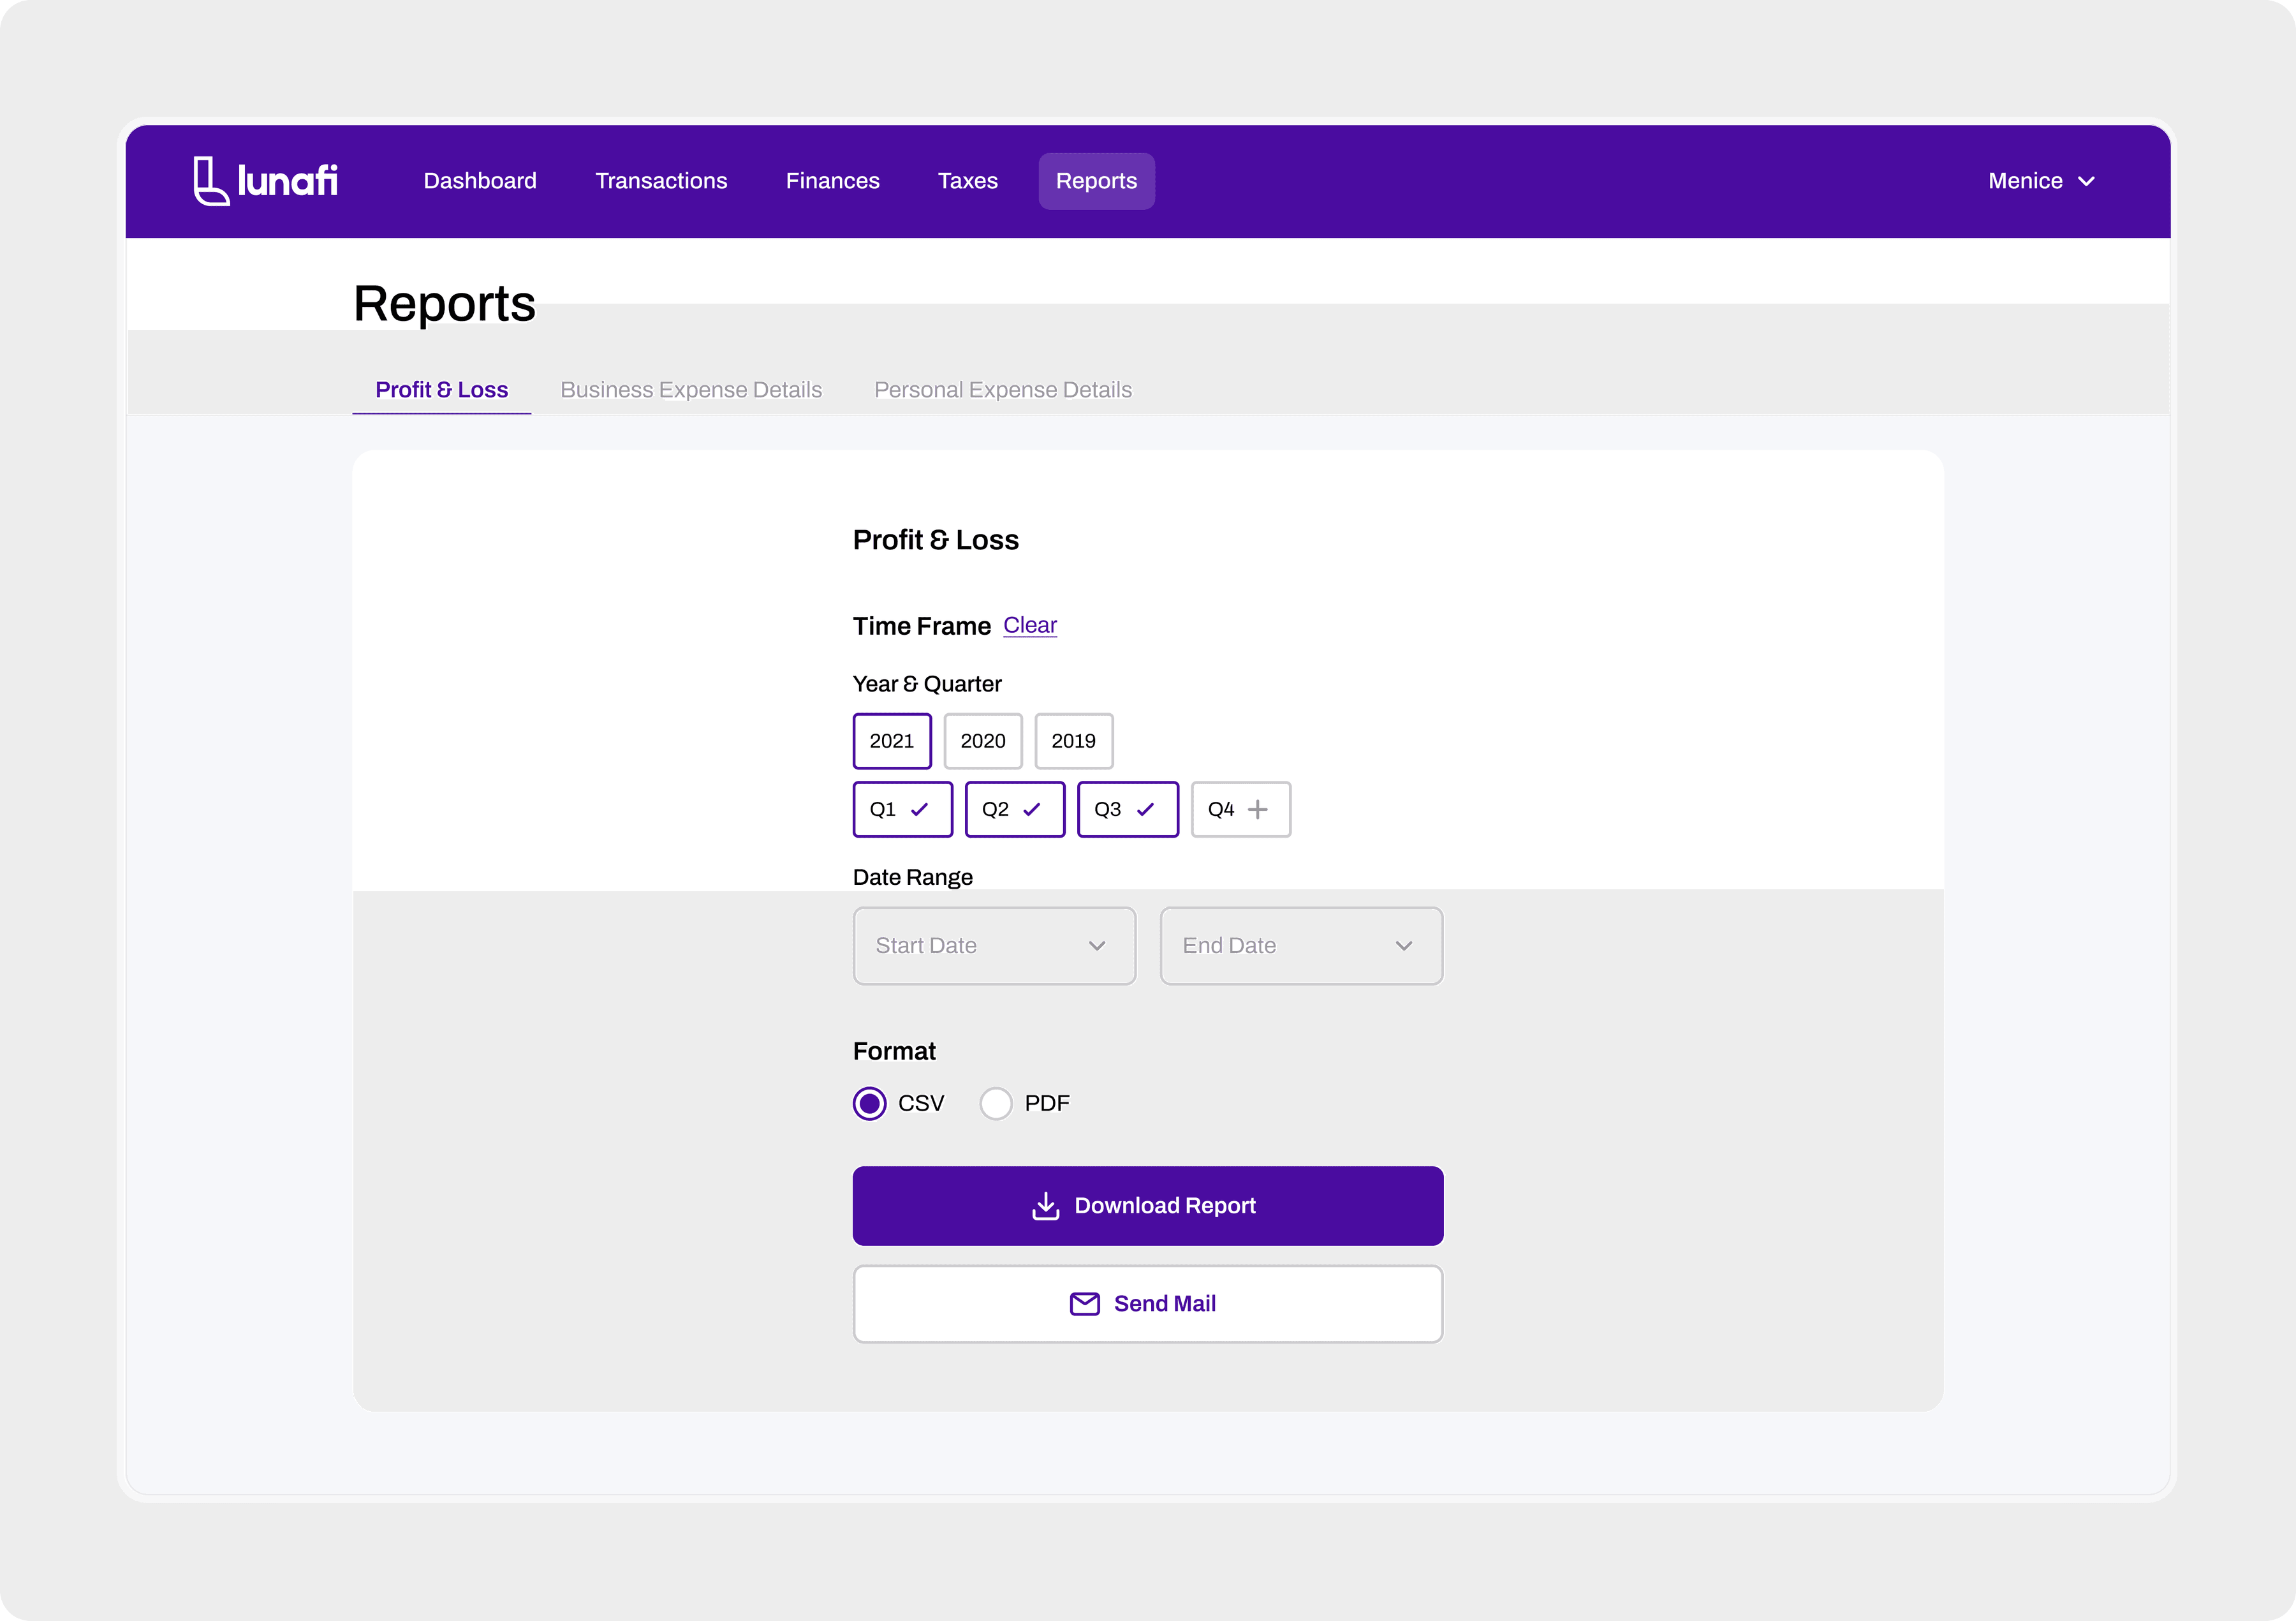Click the Profit & Loss card heading

(x=935, y=540)
